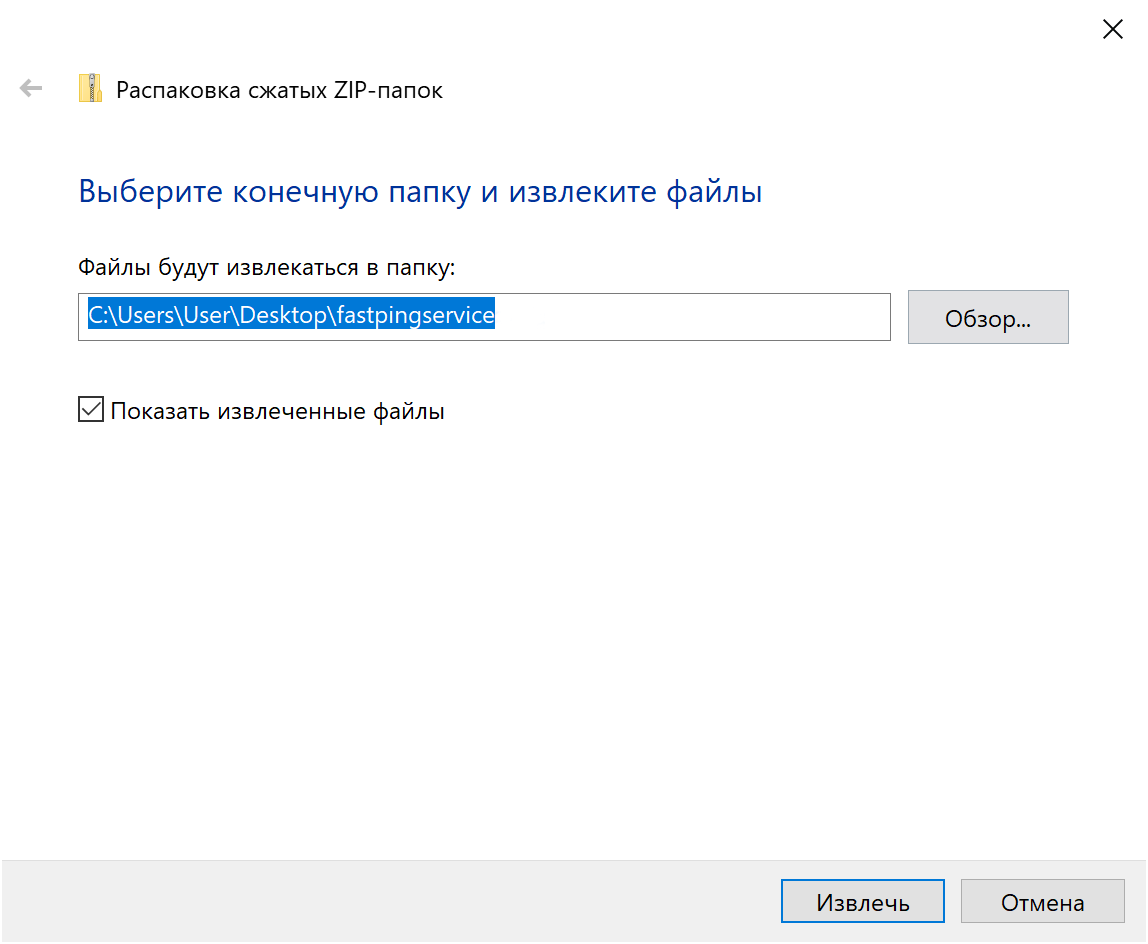Viewport: 1148px width, 944px height.
Task: Start extraction with 'Извлечь' button
Action: coord(862,903)
